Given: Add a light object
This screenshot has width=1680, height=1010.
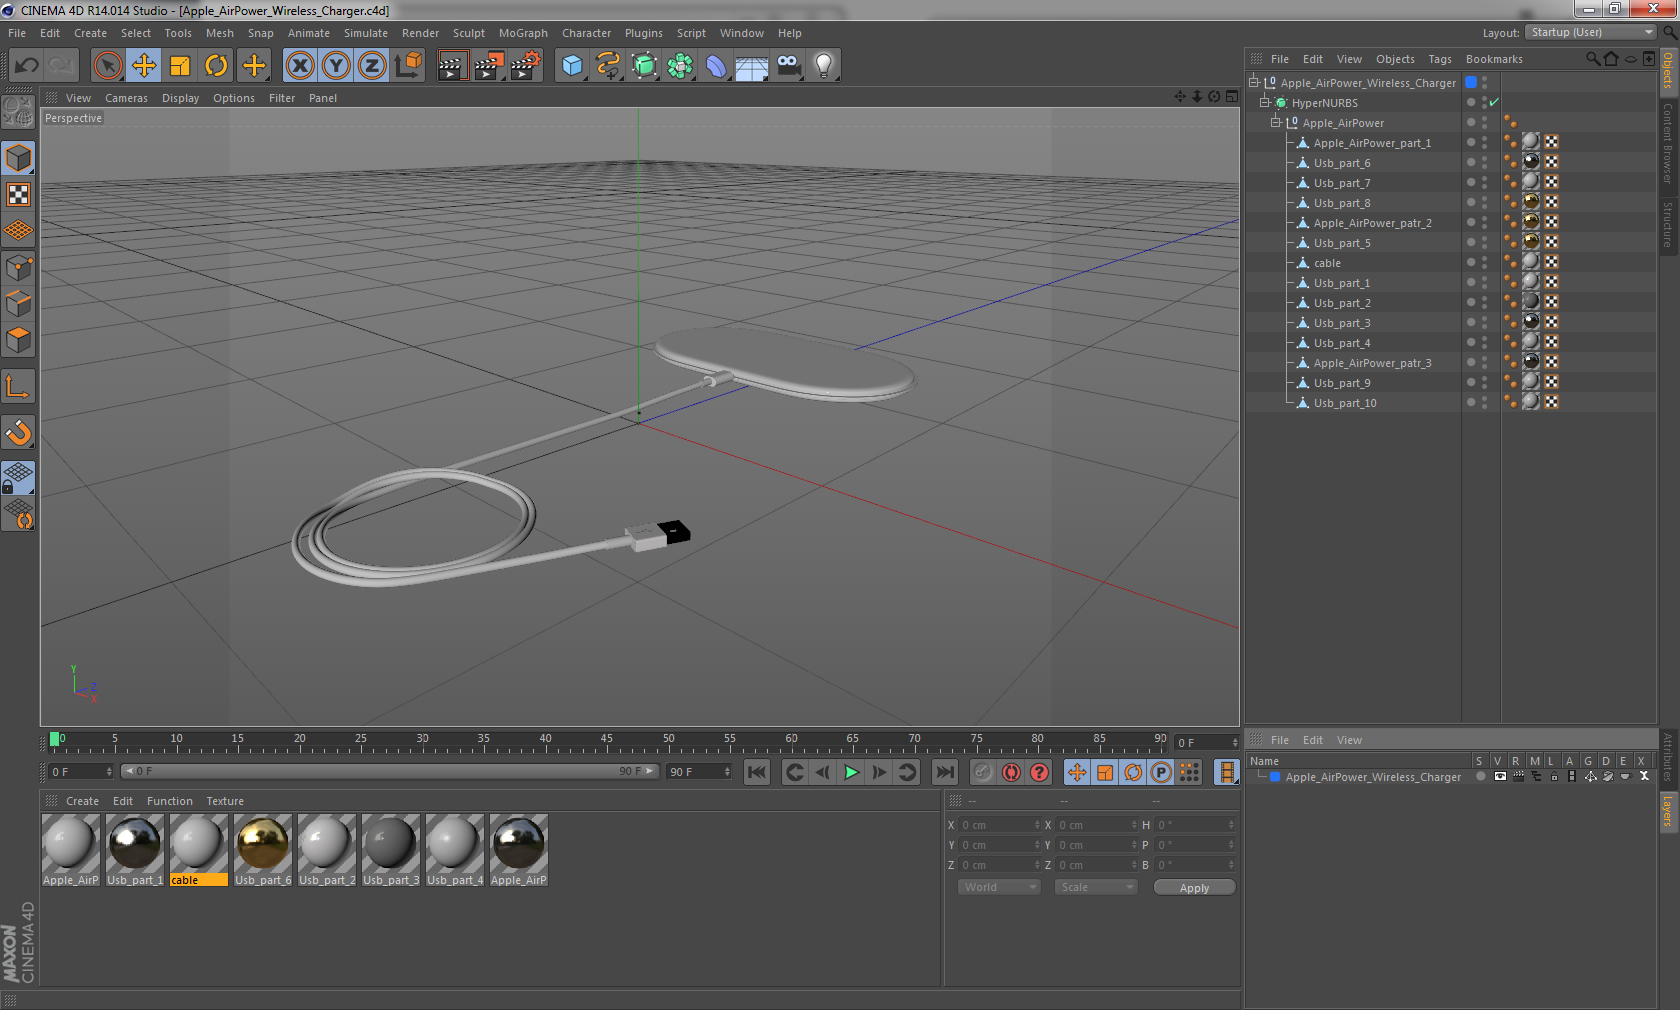Looking at the screenshot, I should [824, 66].
